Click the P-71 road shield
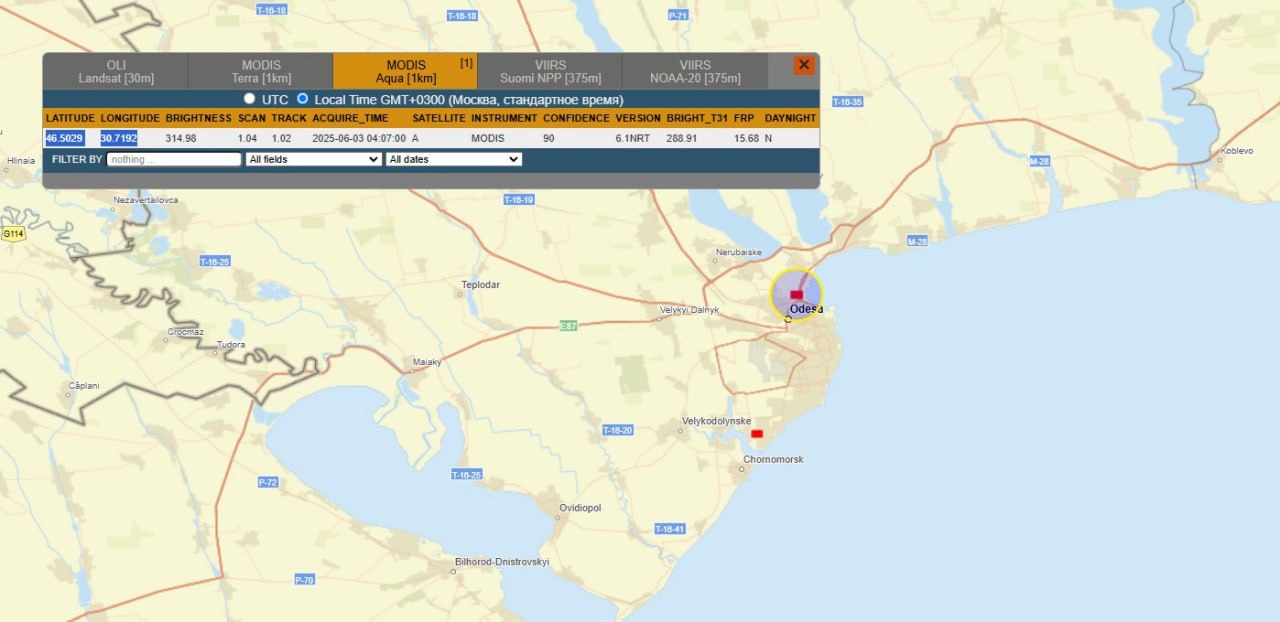The image size is (1280, 622). [678, 15]
